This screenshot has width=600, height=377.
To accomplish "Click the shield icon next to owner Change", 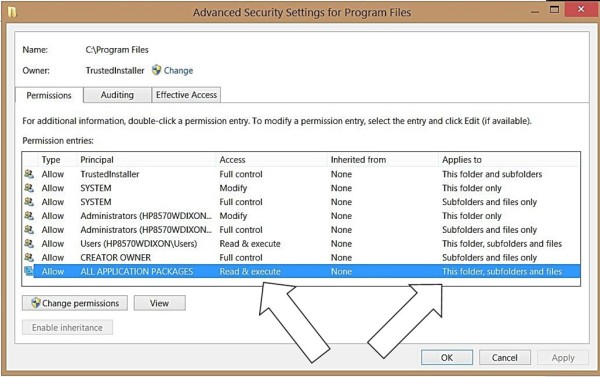I will pyautogui.click(x=156, y=70).
